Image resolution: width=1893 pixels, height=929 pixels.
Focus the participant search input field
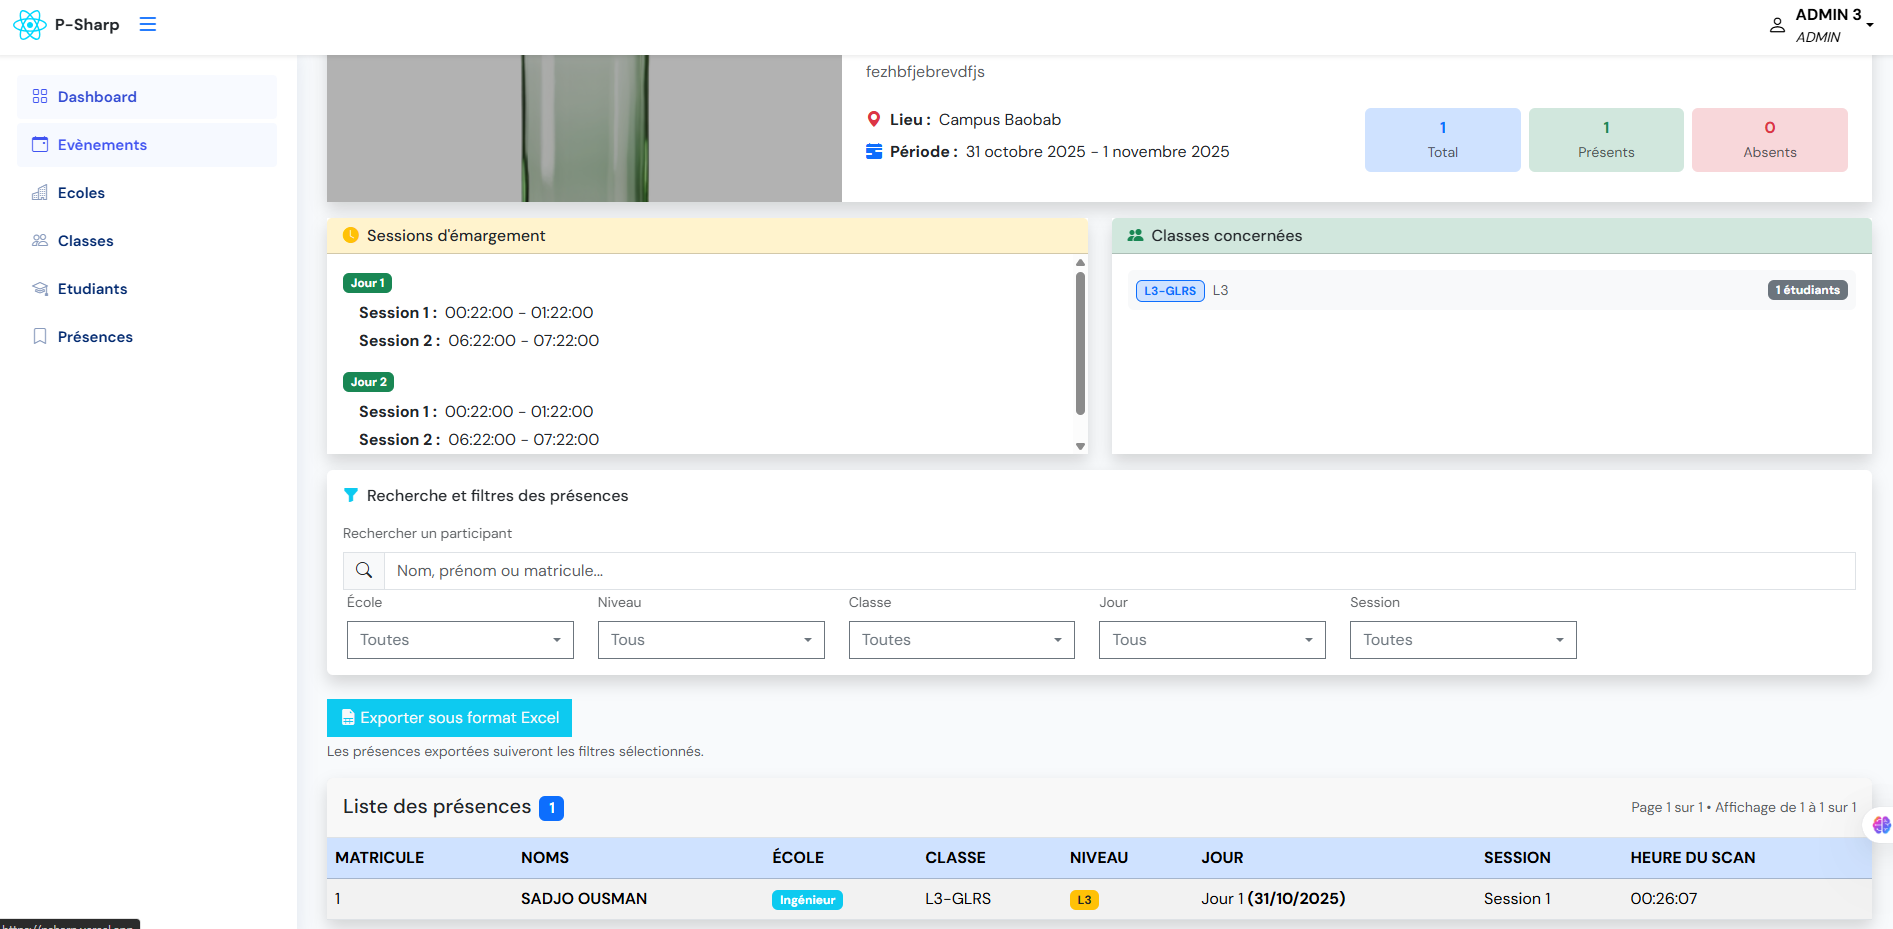1119,571
